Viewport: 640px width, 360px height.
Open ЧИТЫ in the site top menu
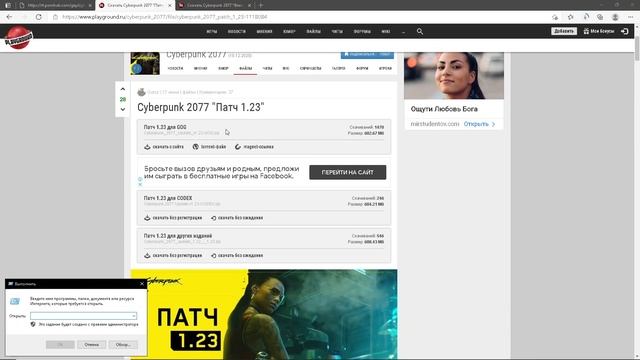point(337,31)
